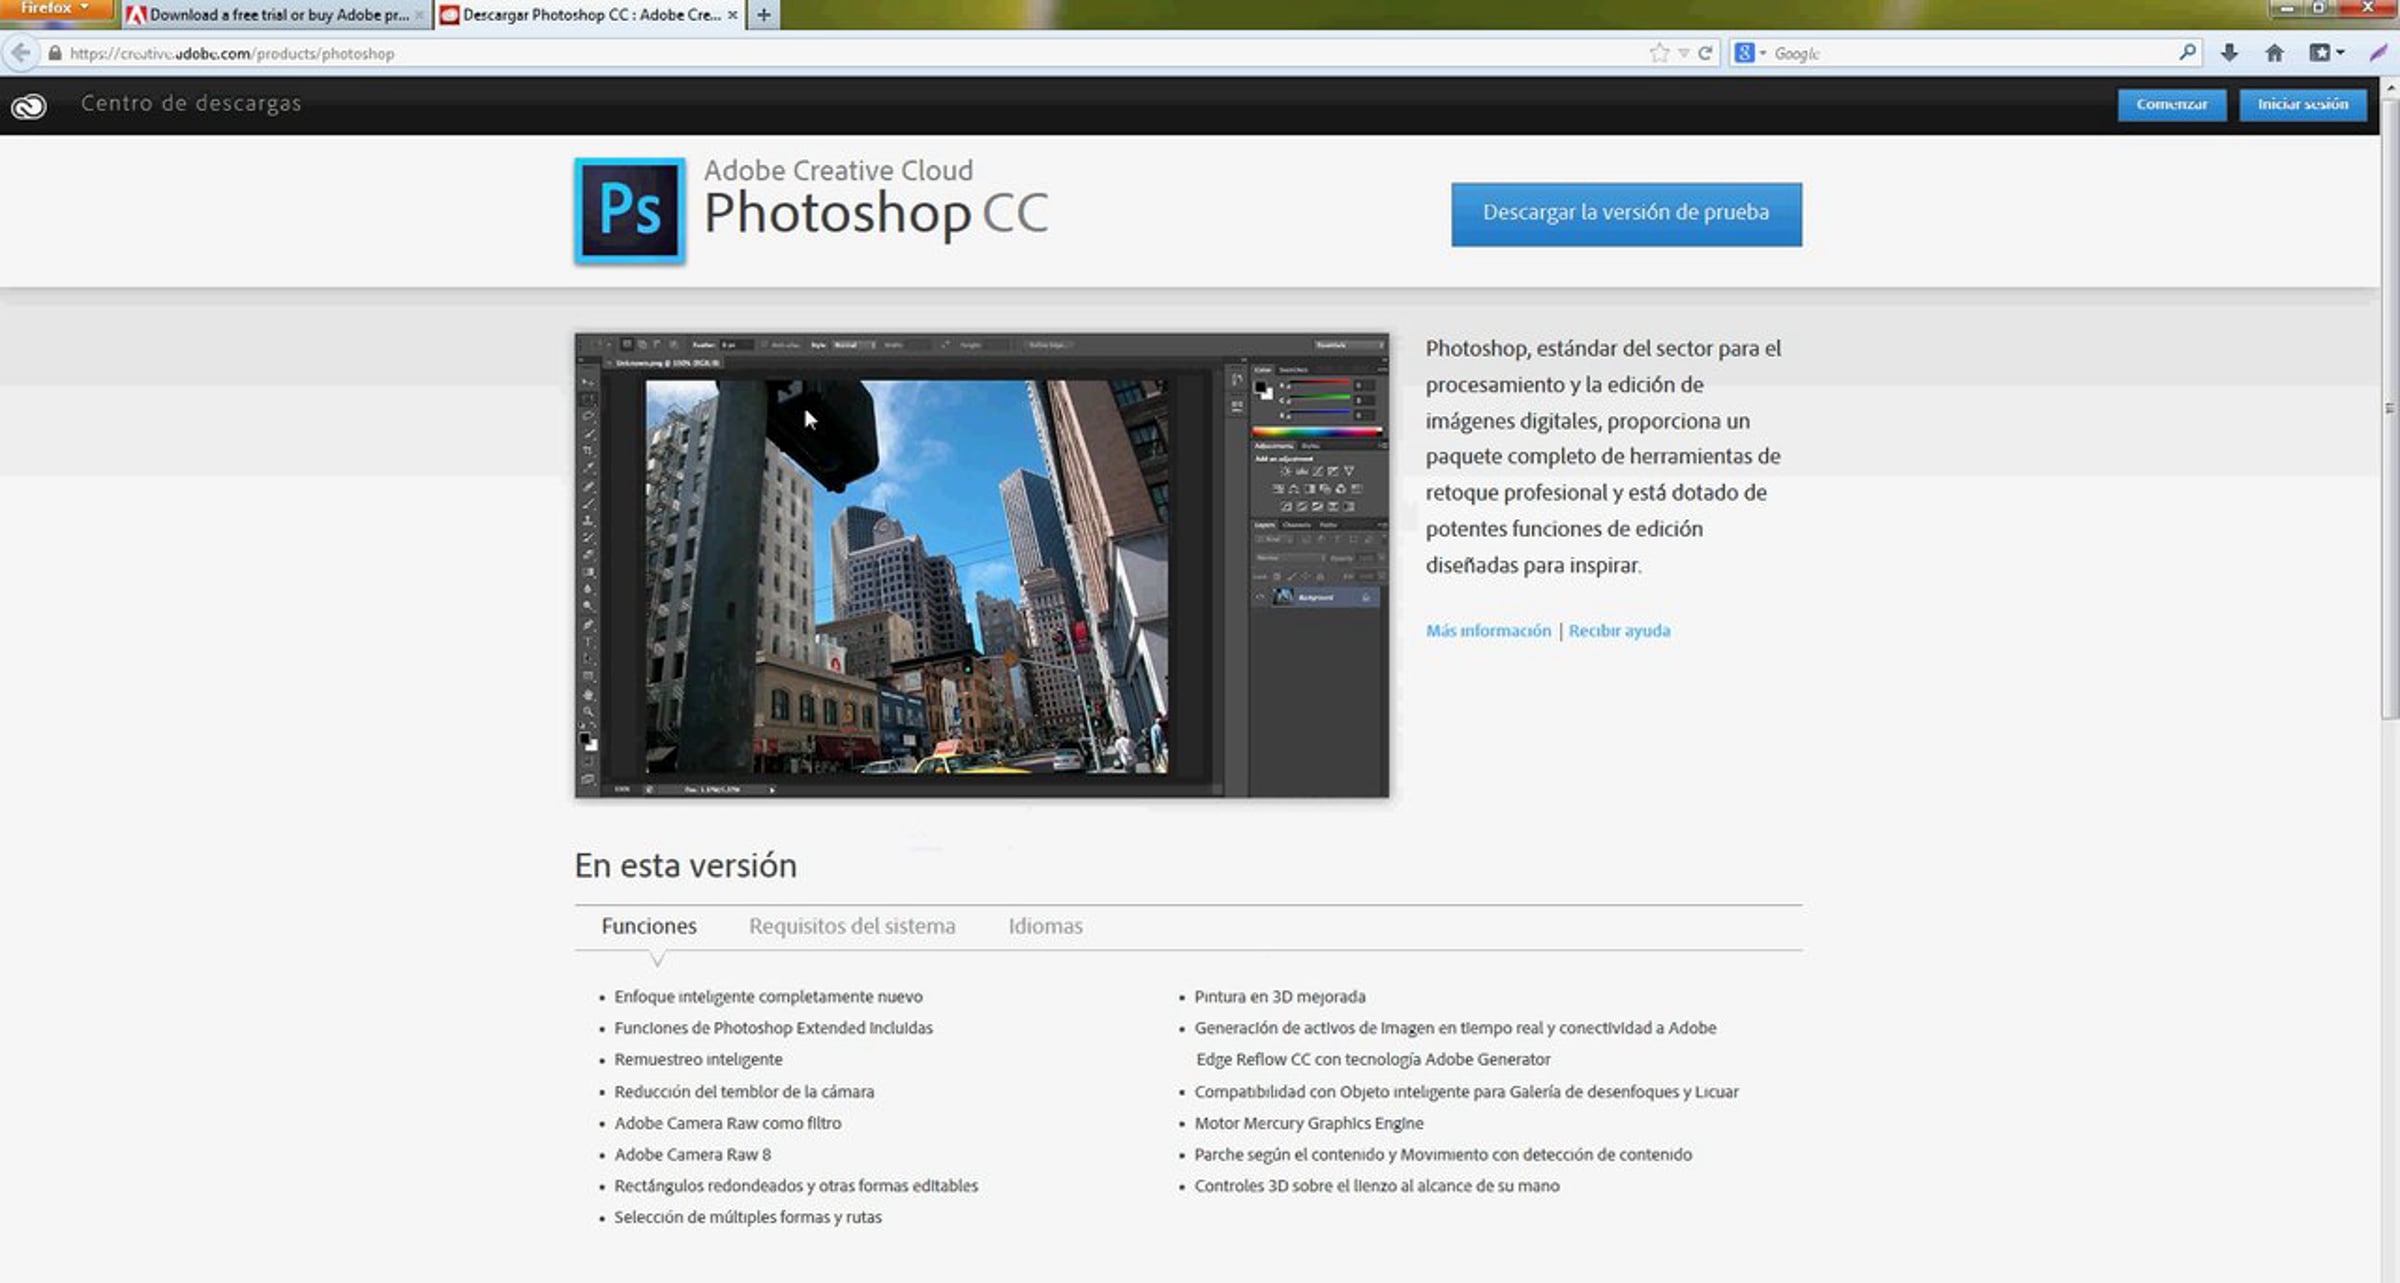Open Firefox downloads via the arrow icon
The width and height of the screenshot is (2400, 1283).
click(2229, 53)
